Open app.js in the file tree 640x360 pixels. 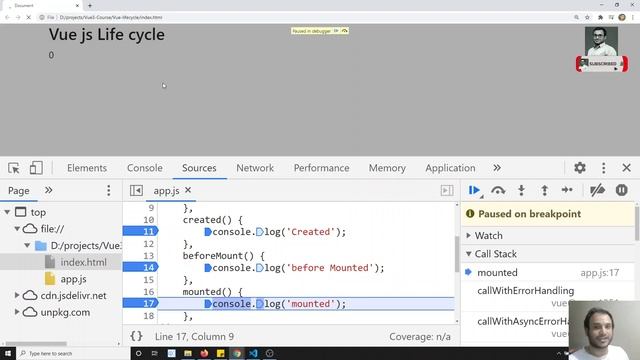(x=73, y=279)
